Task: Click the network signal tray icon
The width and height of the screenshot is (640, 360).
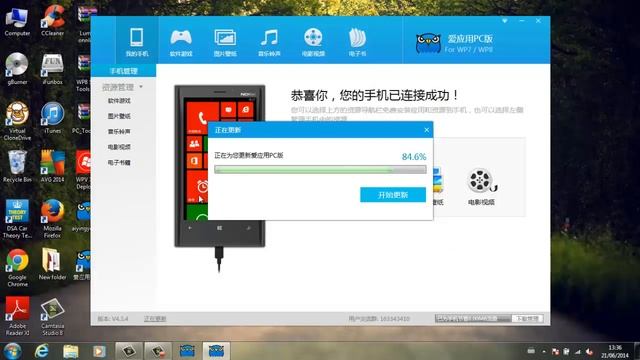Action: [578, 351]
